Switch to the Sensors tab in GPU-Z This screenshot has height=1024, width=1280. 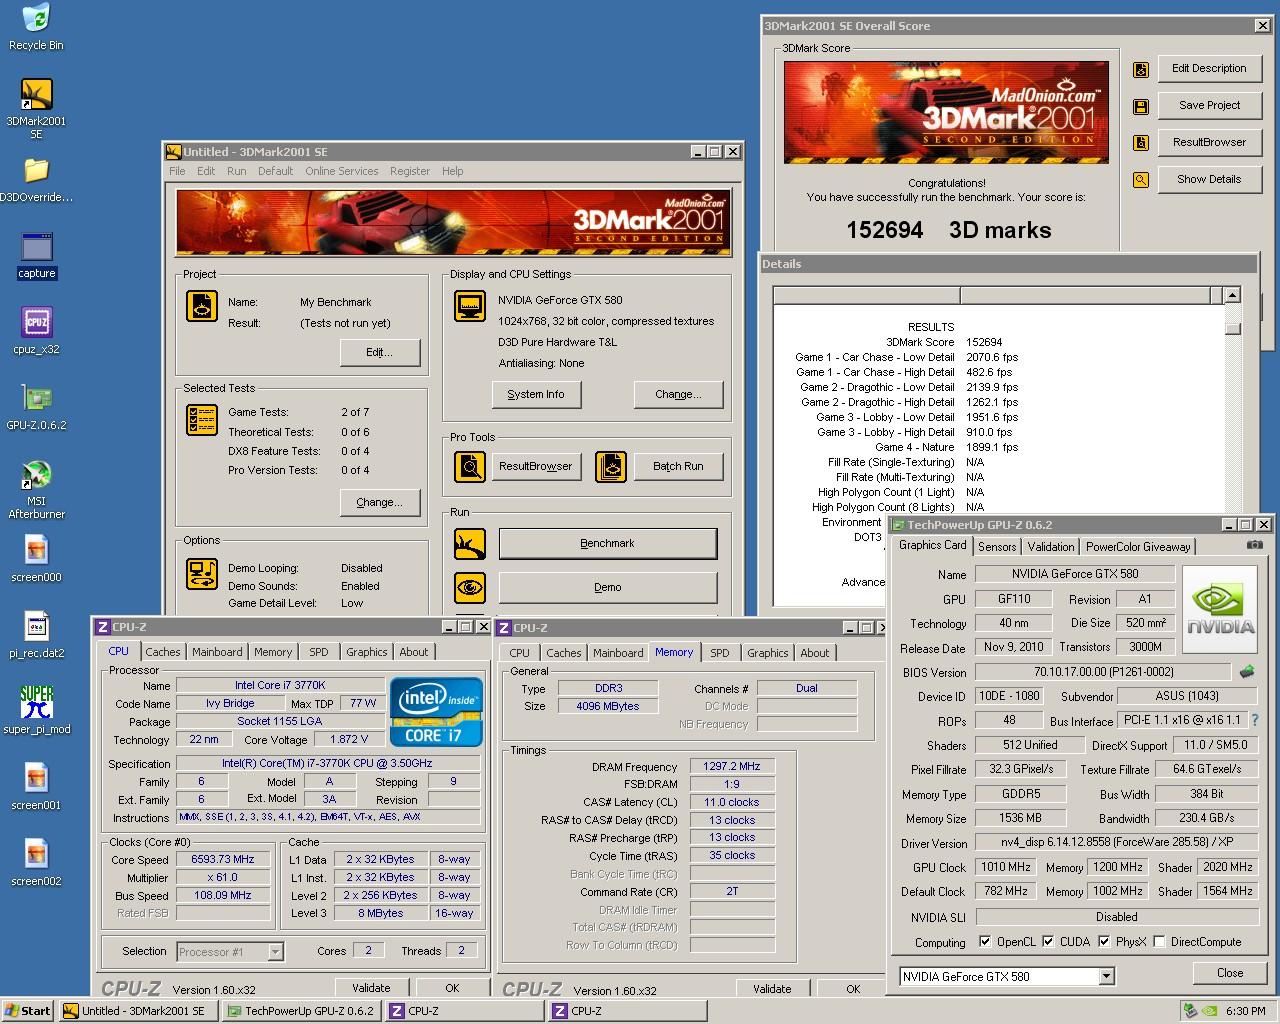coord(997,546)
